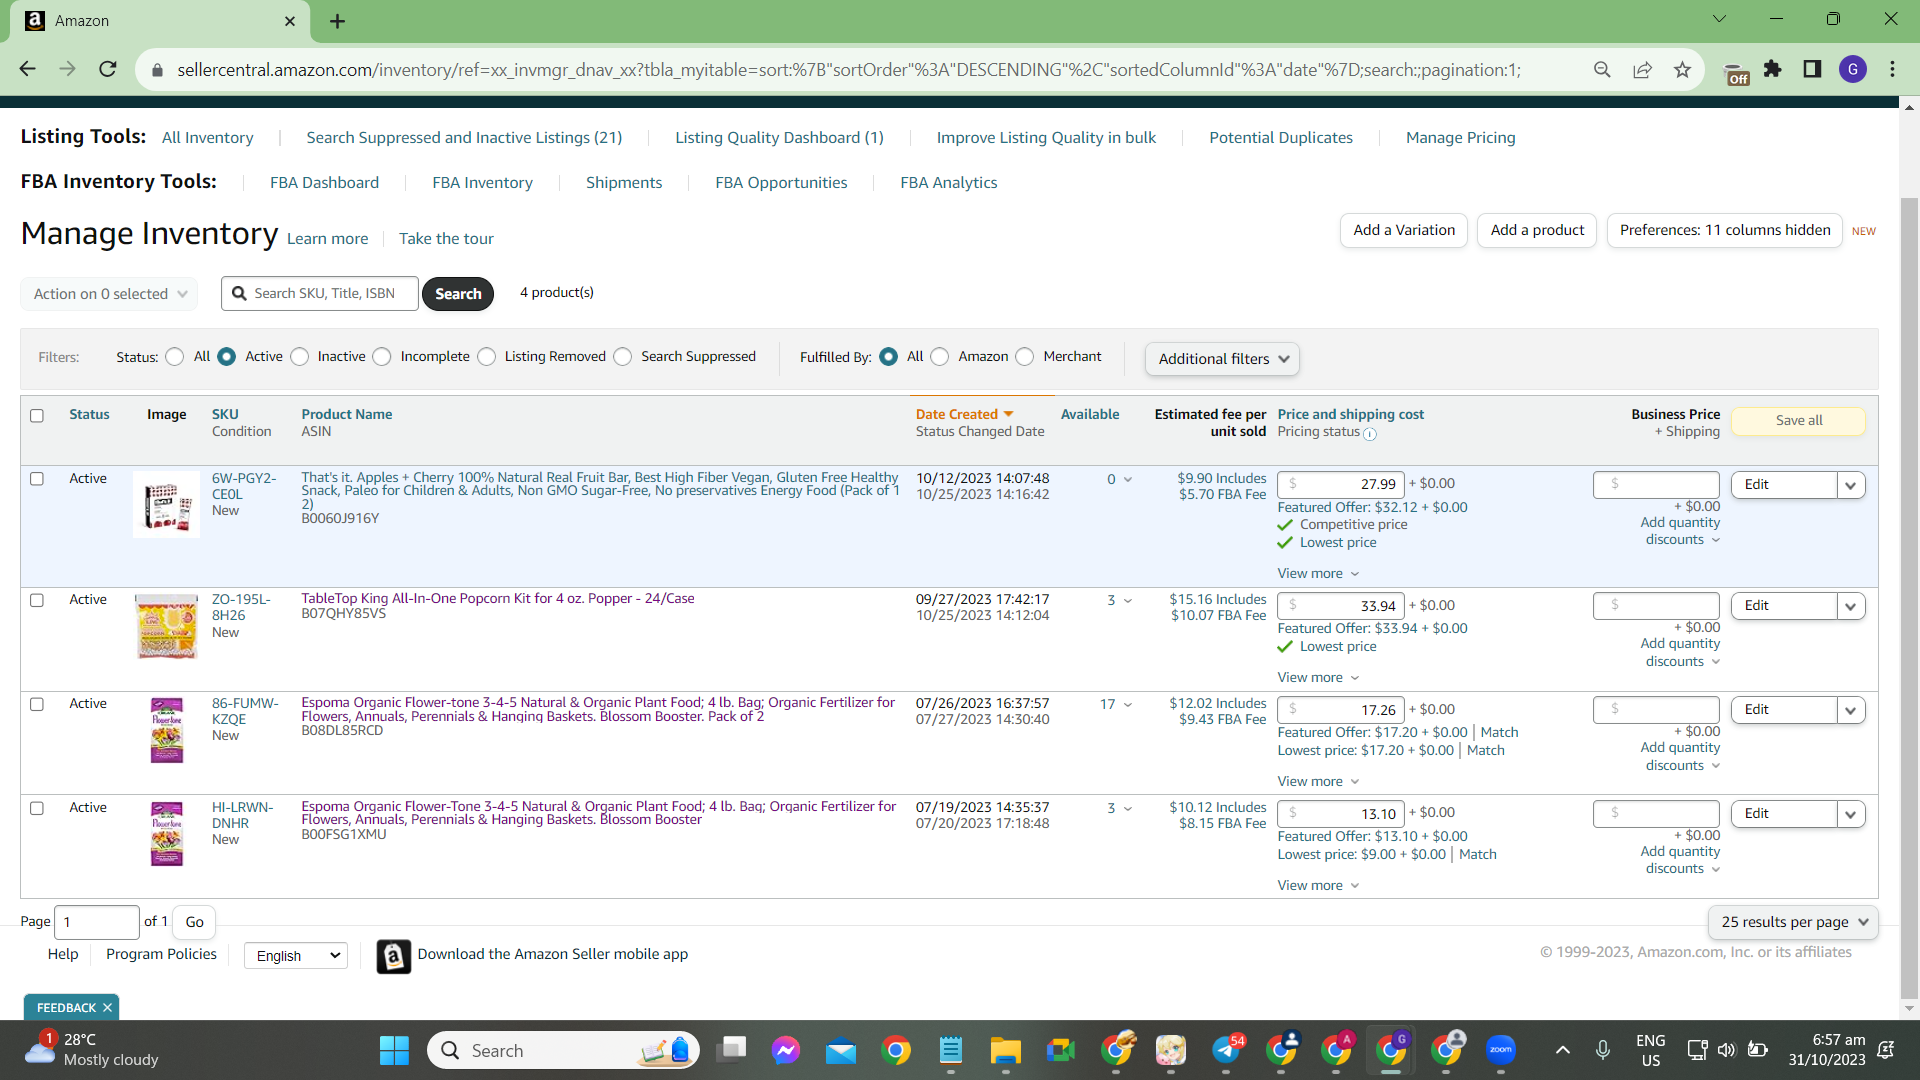1920x1080 pixels.
Task: Click into Search SKU, Title, ISBN field
Action: point(320,294)
